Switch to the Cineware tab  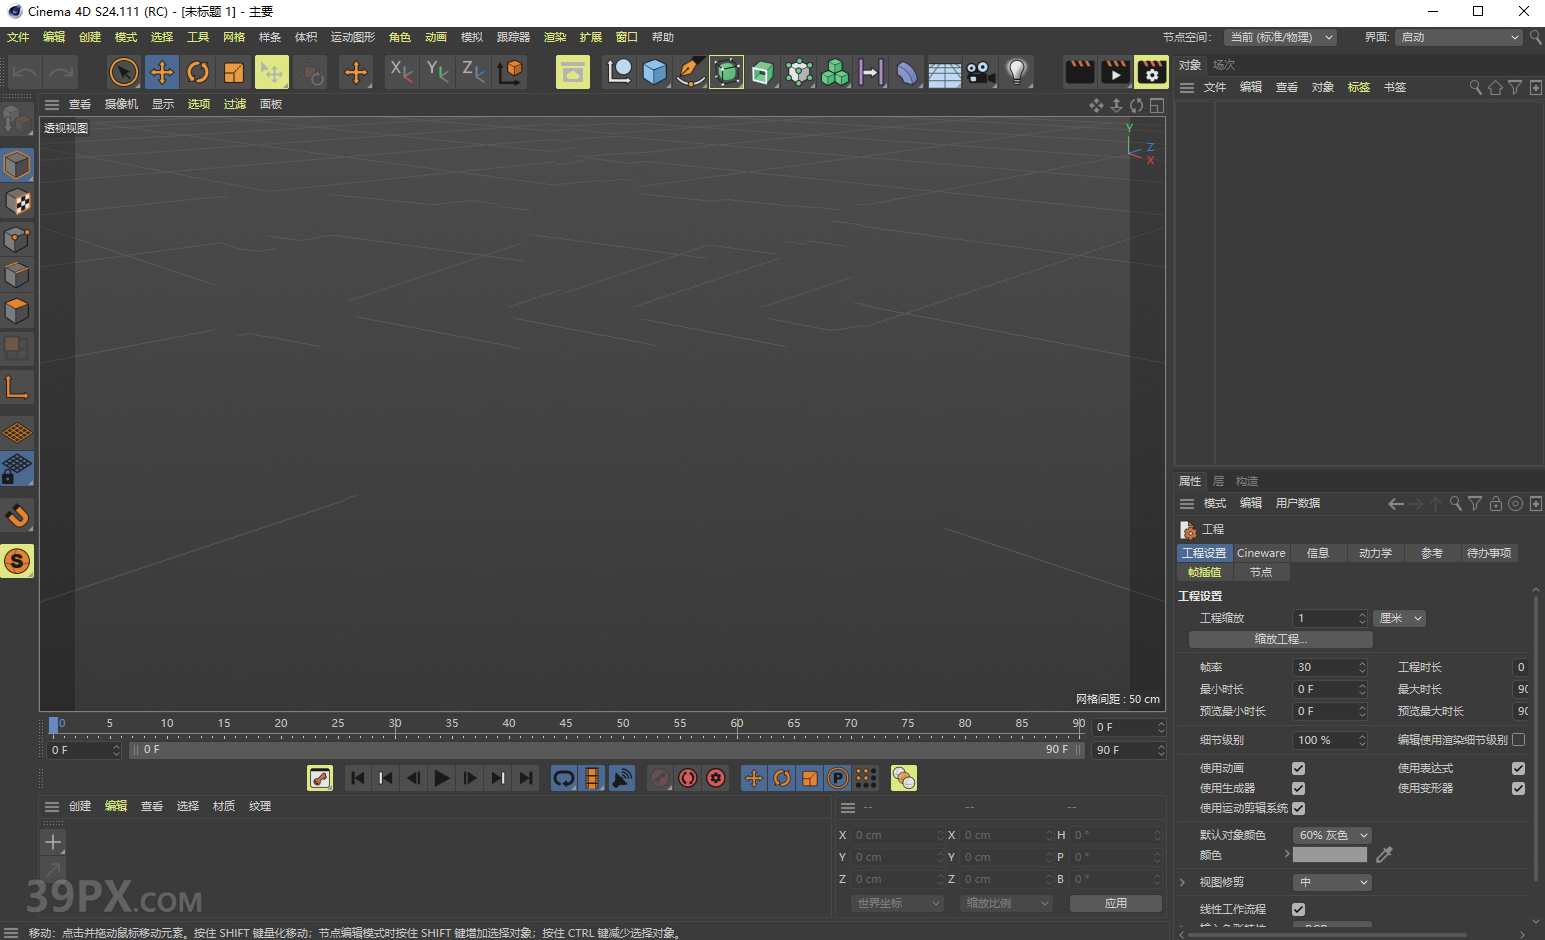(1261, 553)
